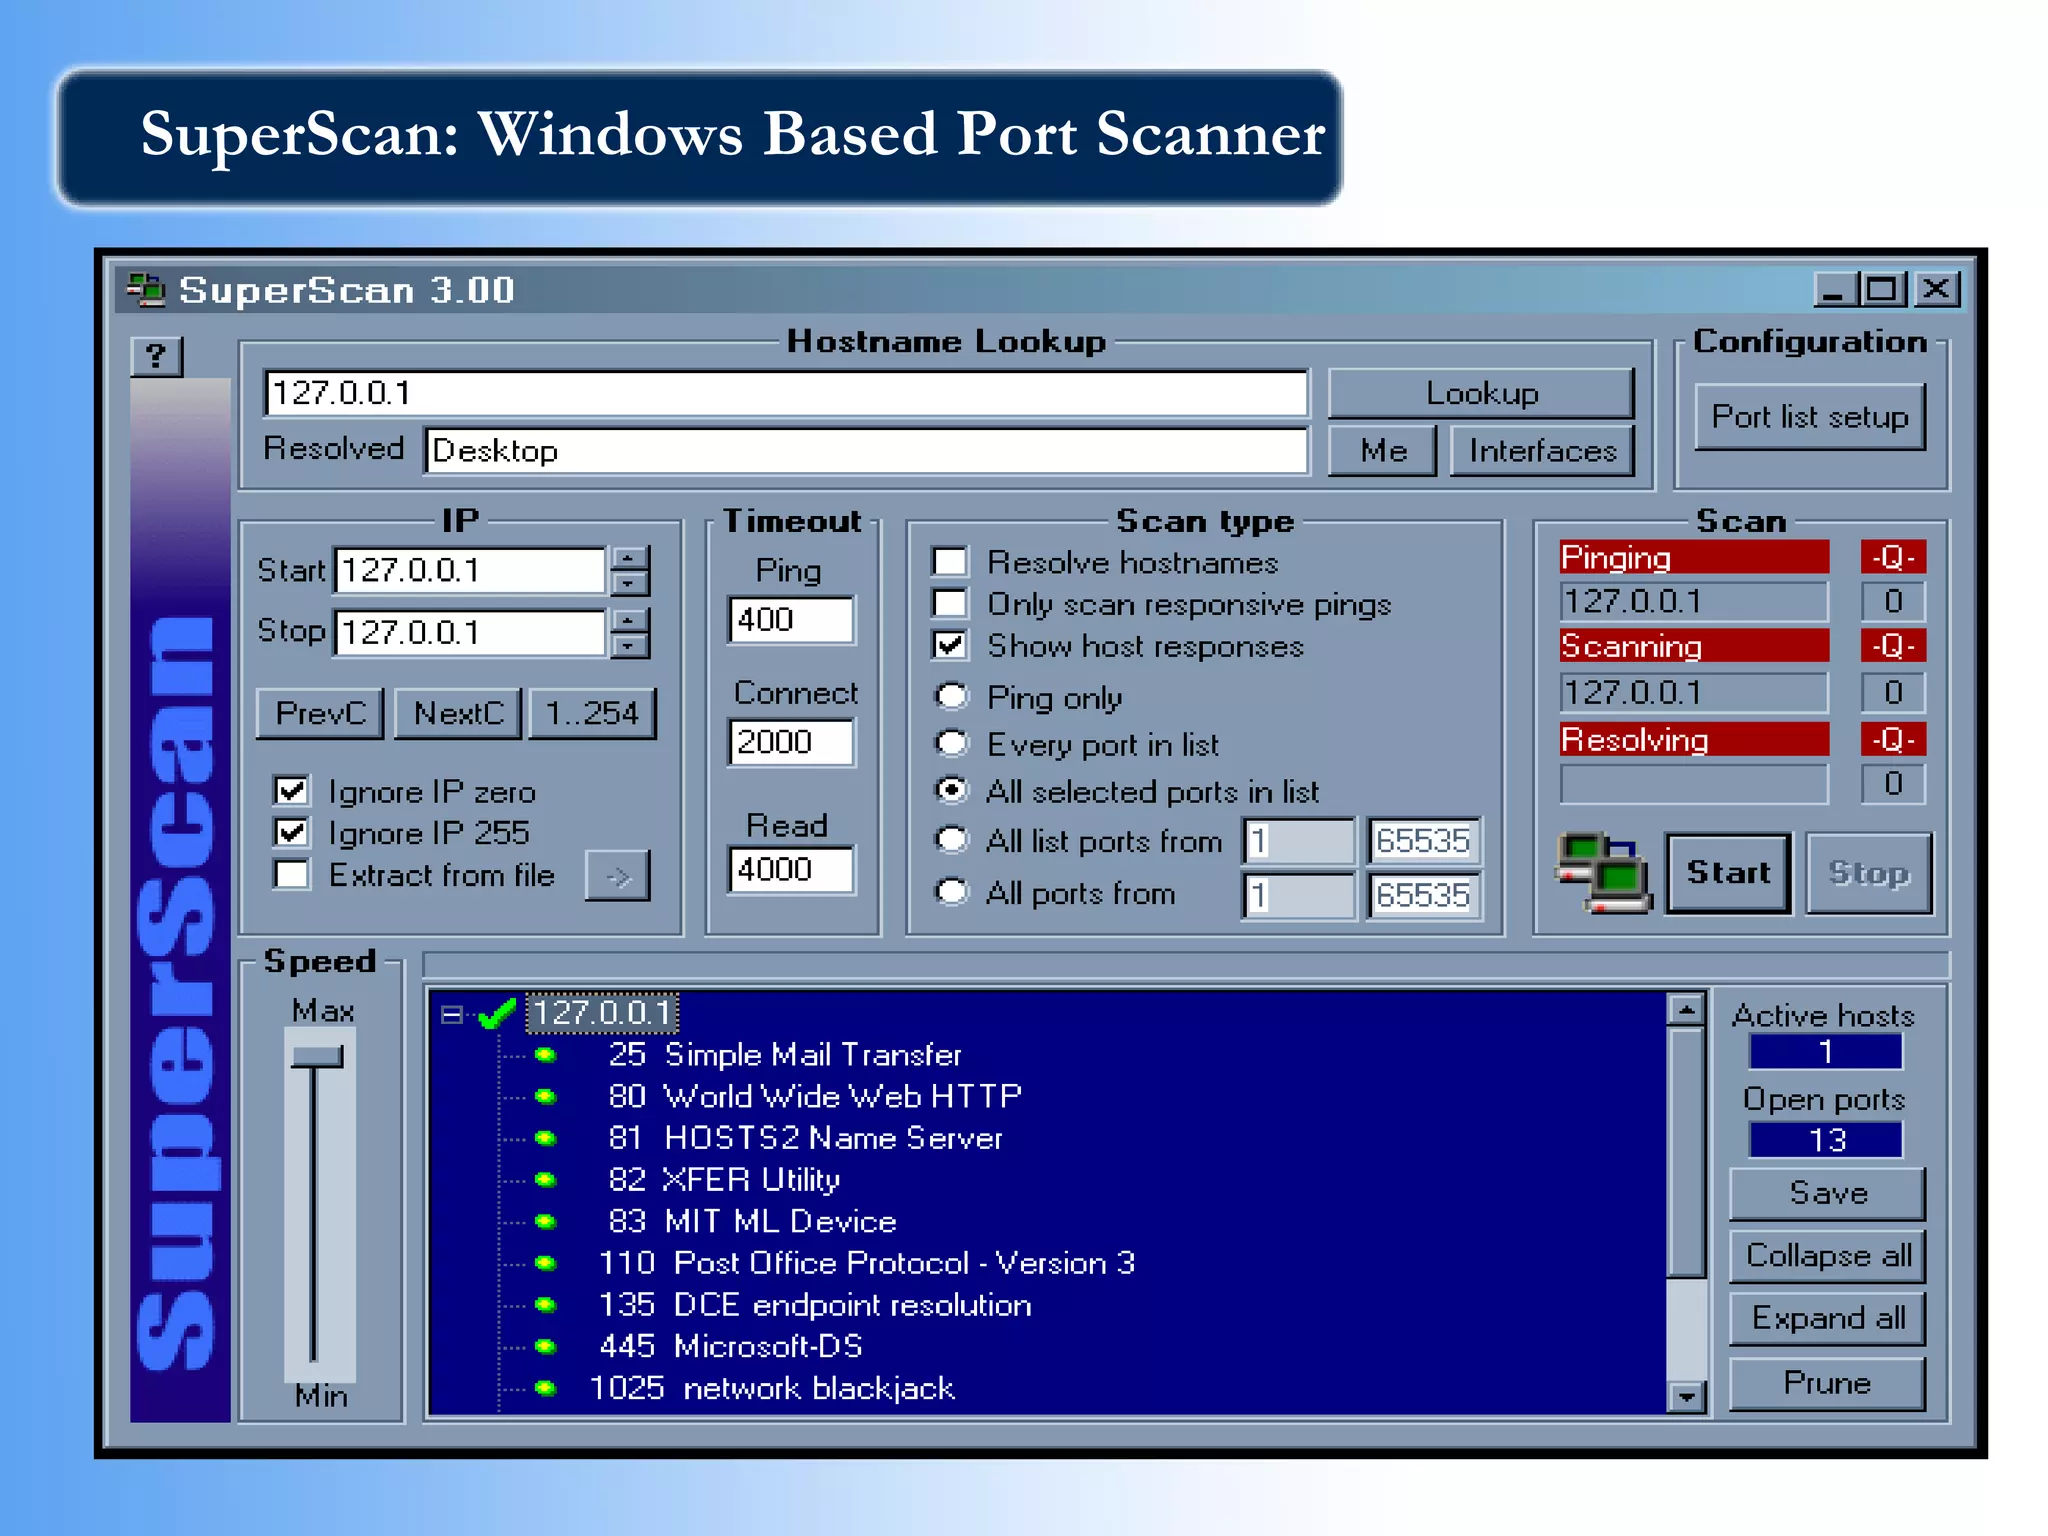
Task: Click the green checkmark beside 127.0.0.1 host
Action: (x=497, y=1013)
